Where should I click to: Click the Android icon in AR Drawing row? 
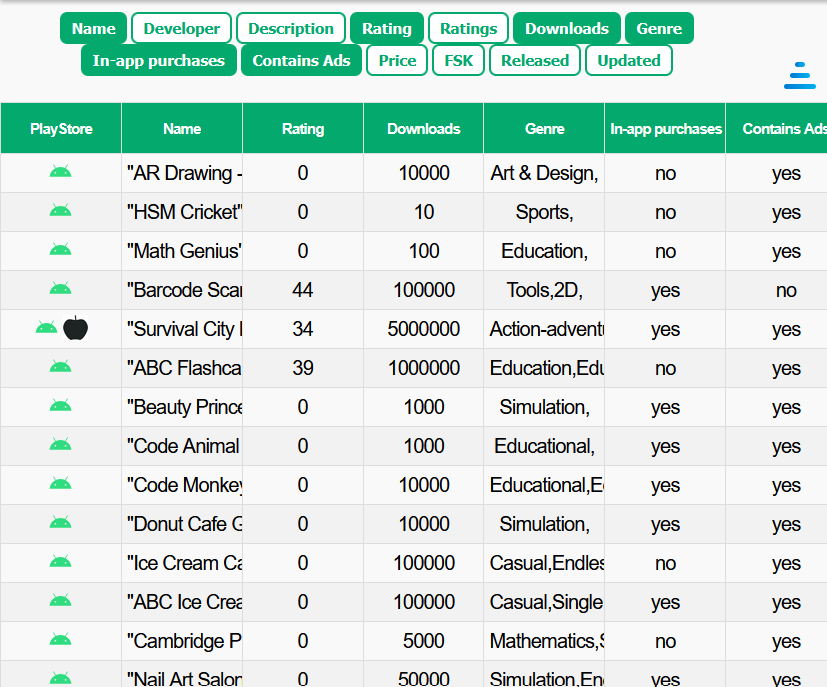[60, 172]
